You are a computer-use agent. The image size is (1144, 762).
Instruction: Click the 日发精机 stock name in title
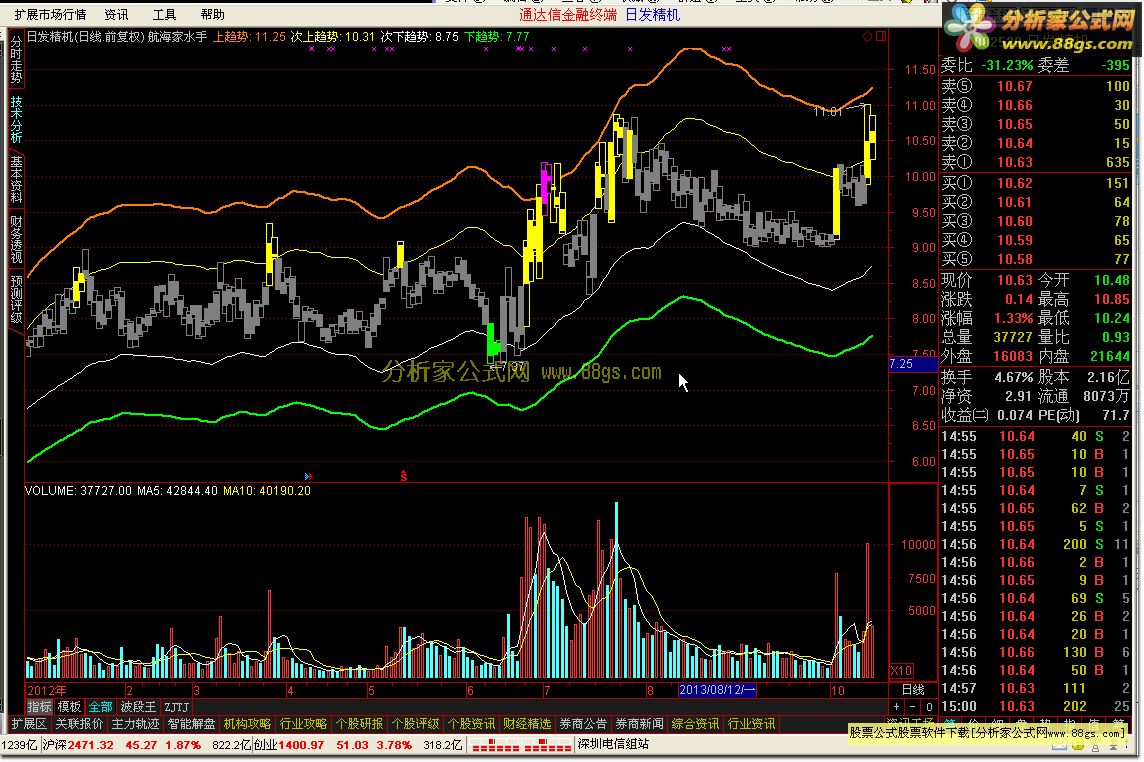point(653,15)
